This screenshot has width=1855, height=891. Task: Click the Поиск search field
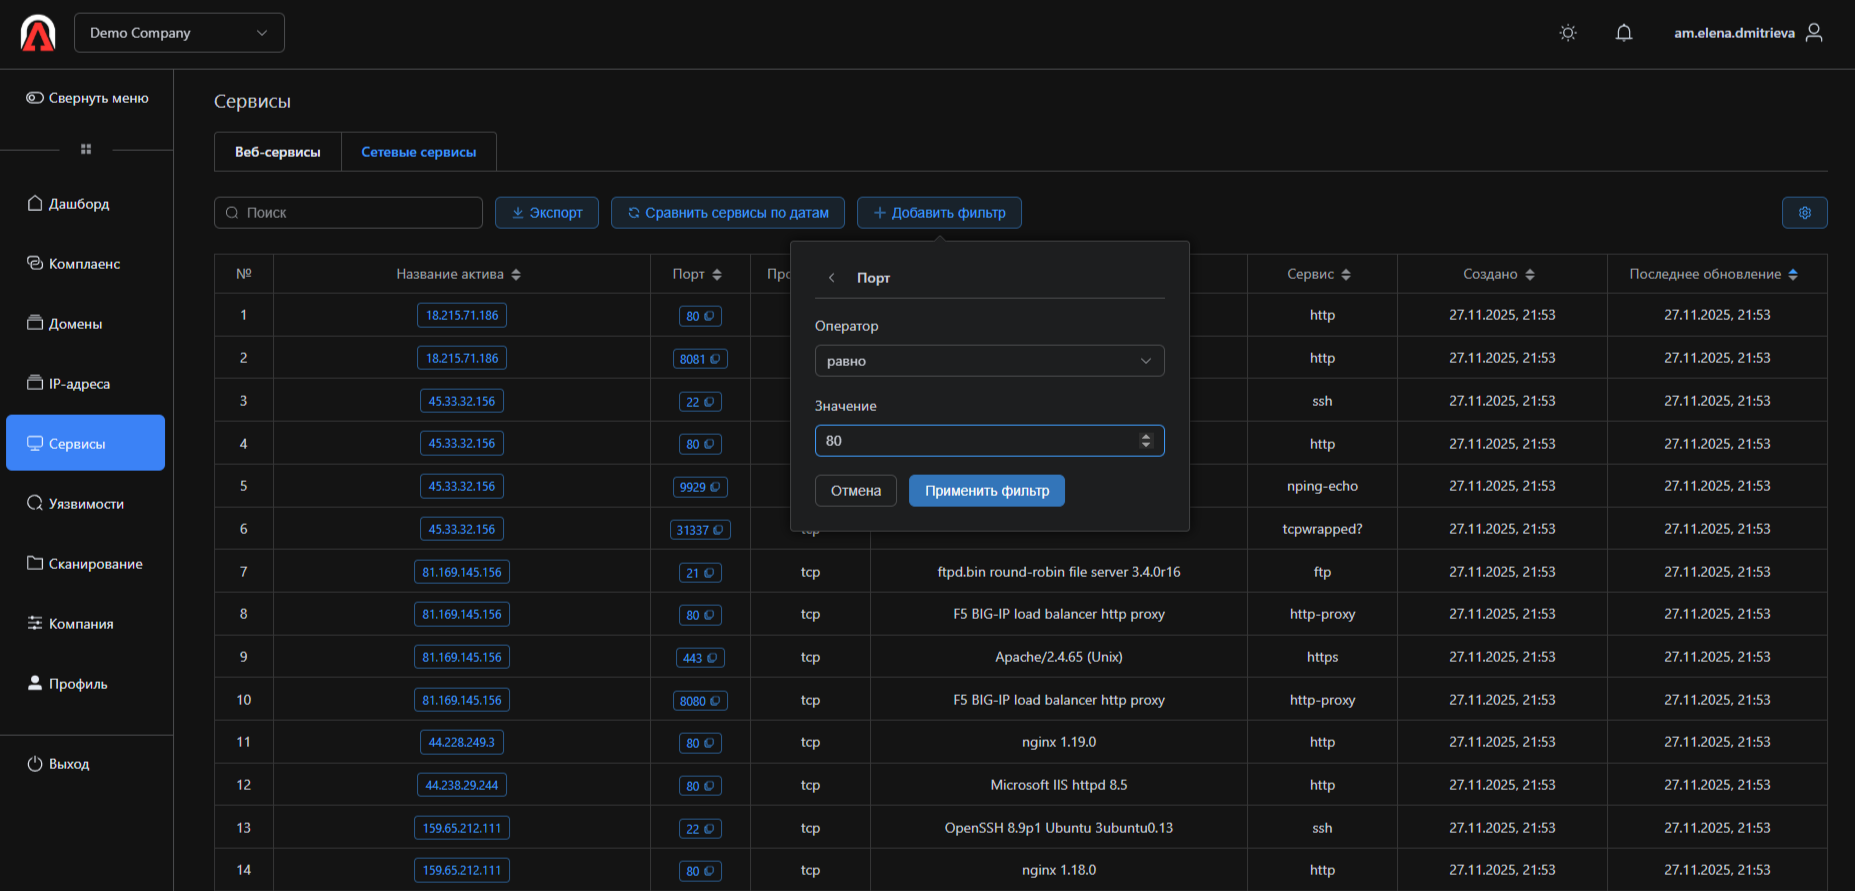pos(348,213)
